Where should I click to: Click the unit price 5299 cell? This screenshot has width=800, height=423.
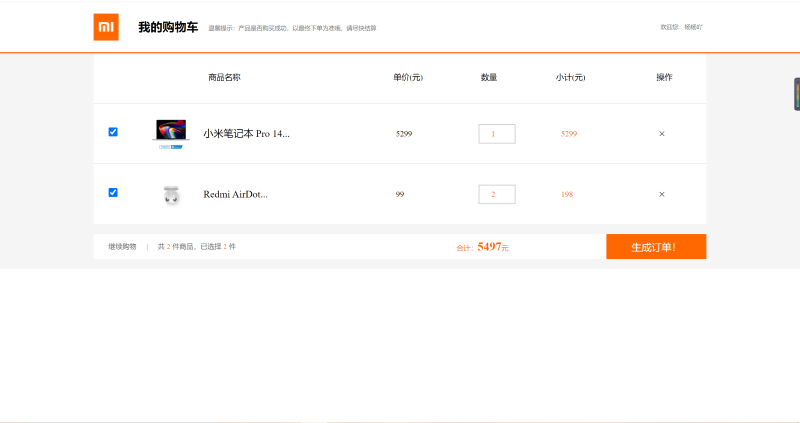pos(404,134)
